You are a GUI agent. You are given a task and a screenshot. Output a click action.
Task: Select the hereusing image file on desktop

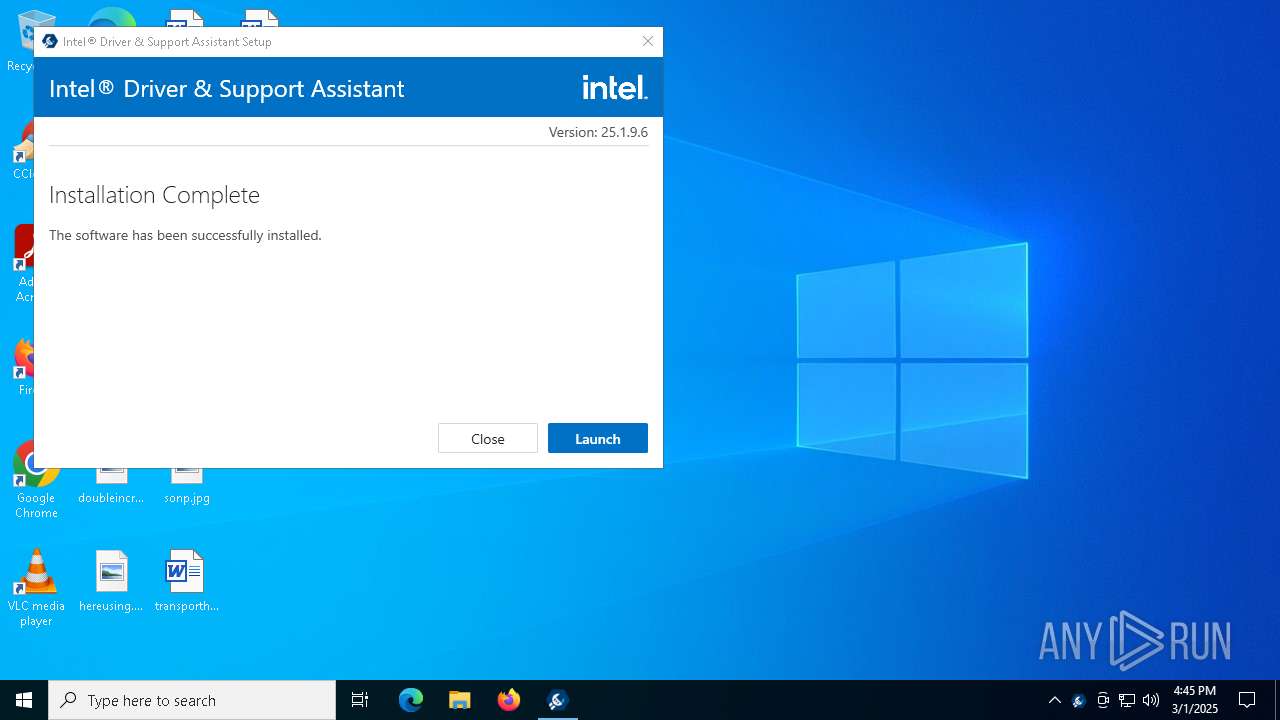pyautogui.click(x=111, y=581)
